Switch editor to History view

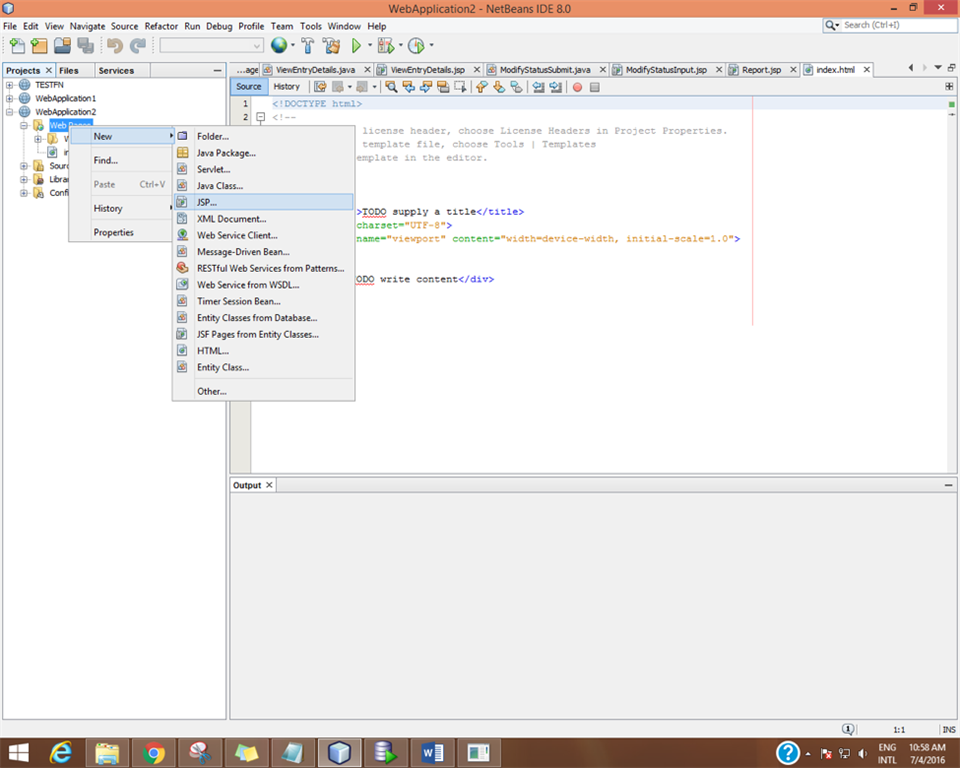pos(286,87)
